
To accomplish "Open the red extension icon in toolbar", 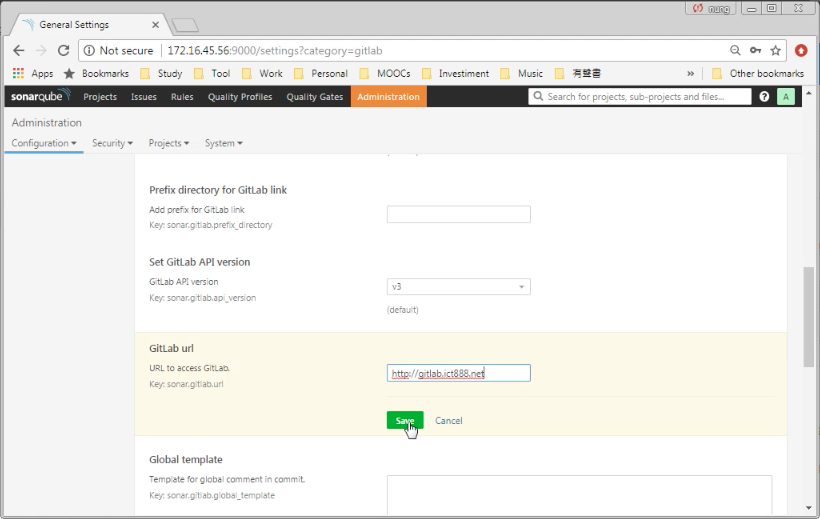I will (x=801, y=50).
